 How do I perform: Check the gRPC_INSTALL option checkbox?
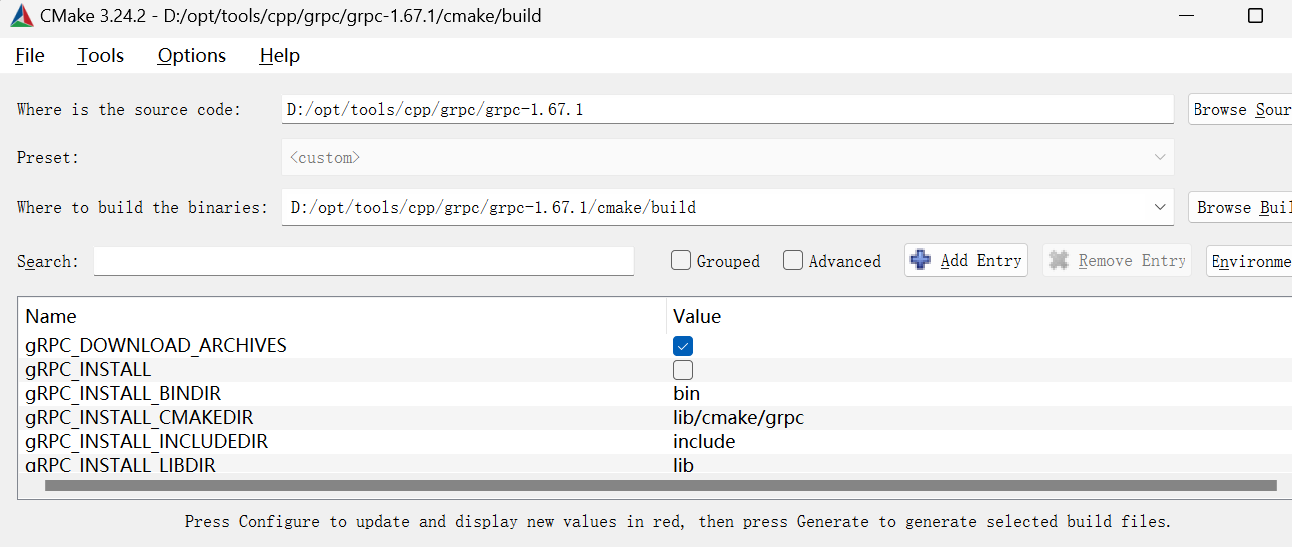click(x=683, y=370)
